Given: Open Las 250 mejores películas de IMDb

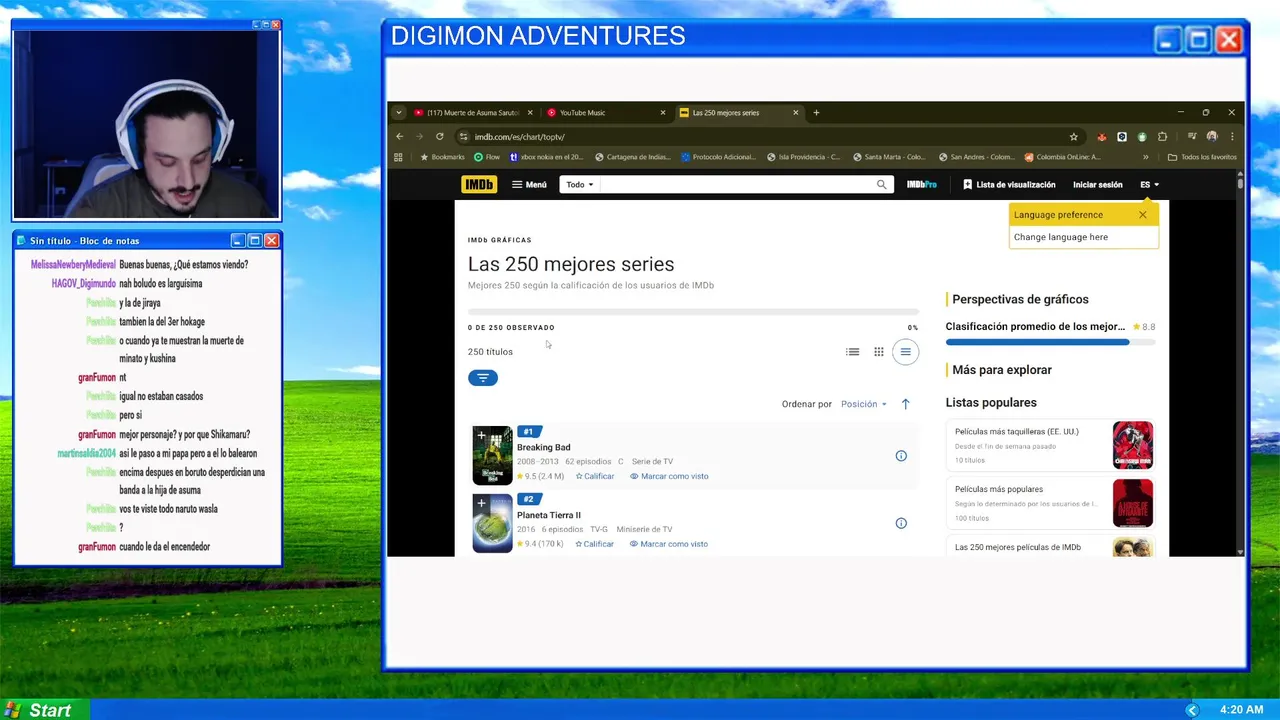Looking at the screenshot, I should point(1050,547).
